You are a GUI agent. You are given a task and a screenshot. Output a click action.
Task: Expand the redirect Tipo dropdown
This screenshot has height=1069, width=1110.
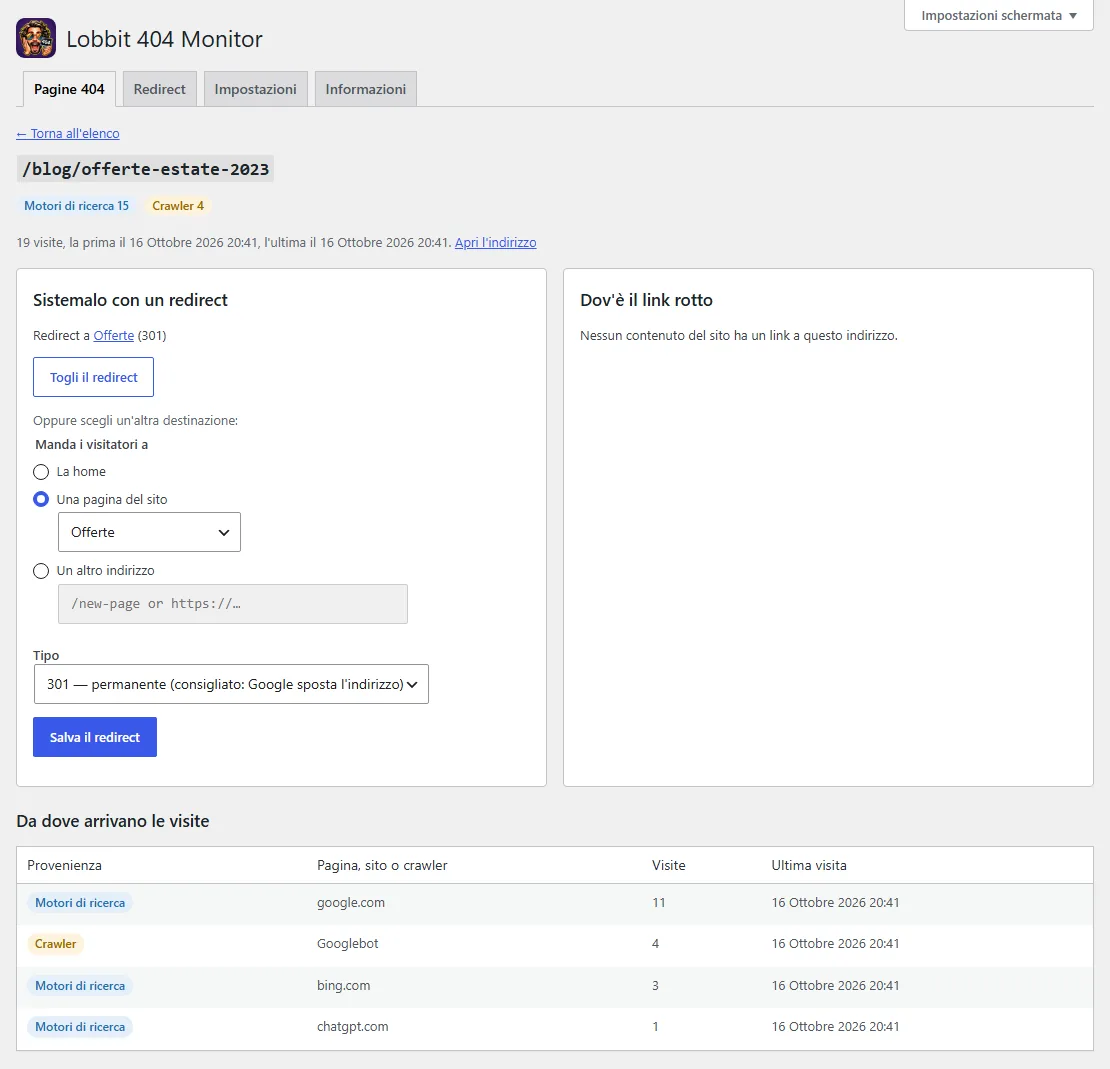pos(231,684)
